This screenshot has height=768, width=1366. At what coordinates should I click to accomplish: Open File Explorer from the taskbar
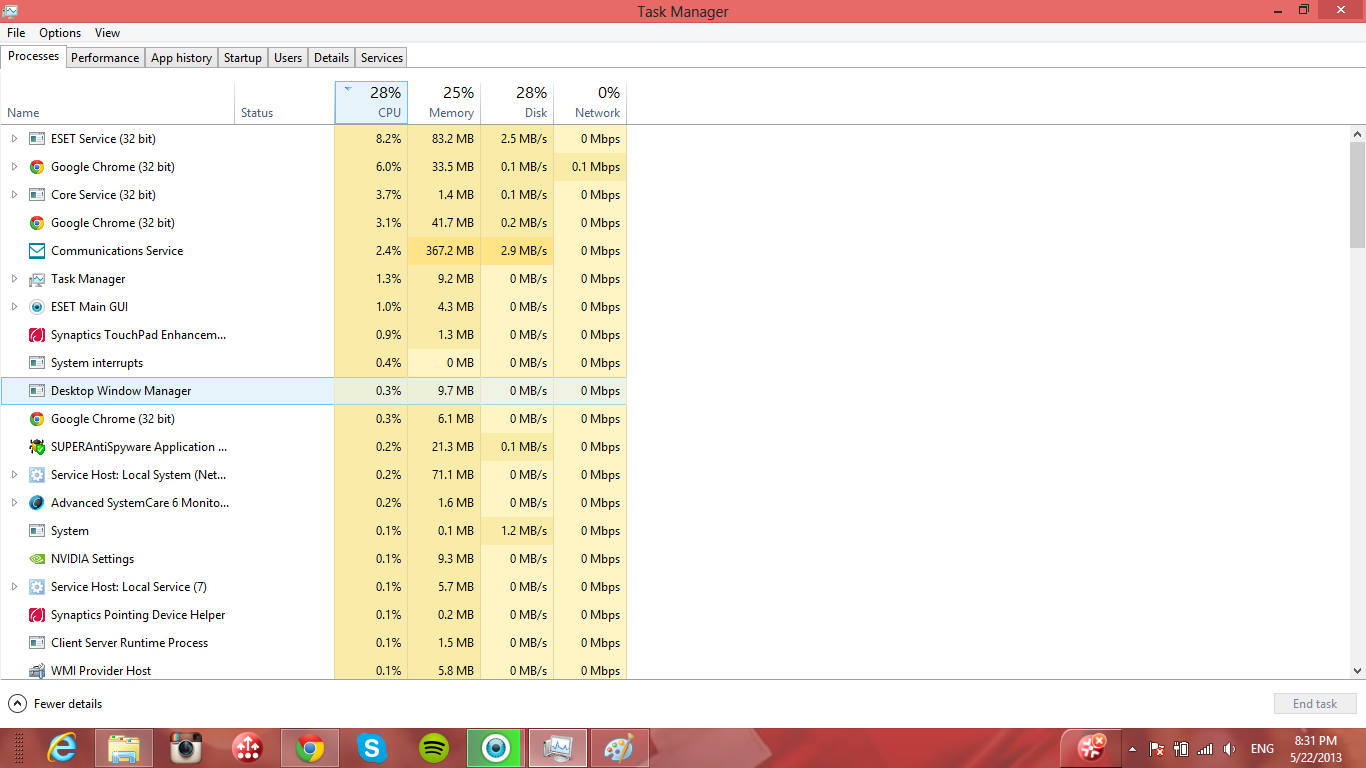(x=124, y=748)
